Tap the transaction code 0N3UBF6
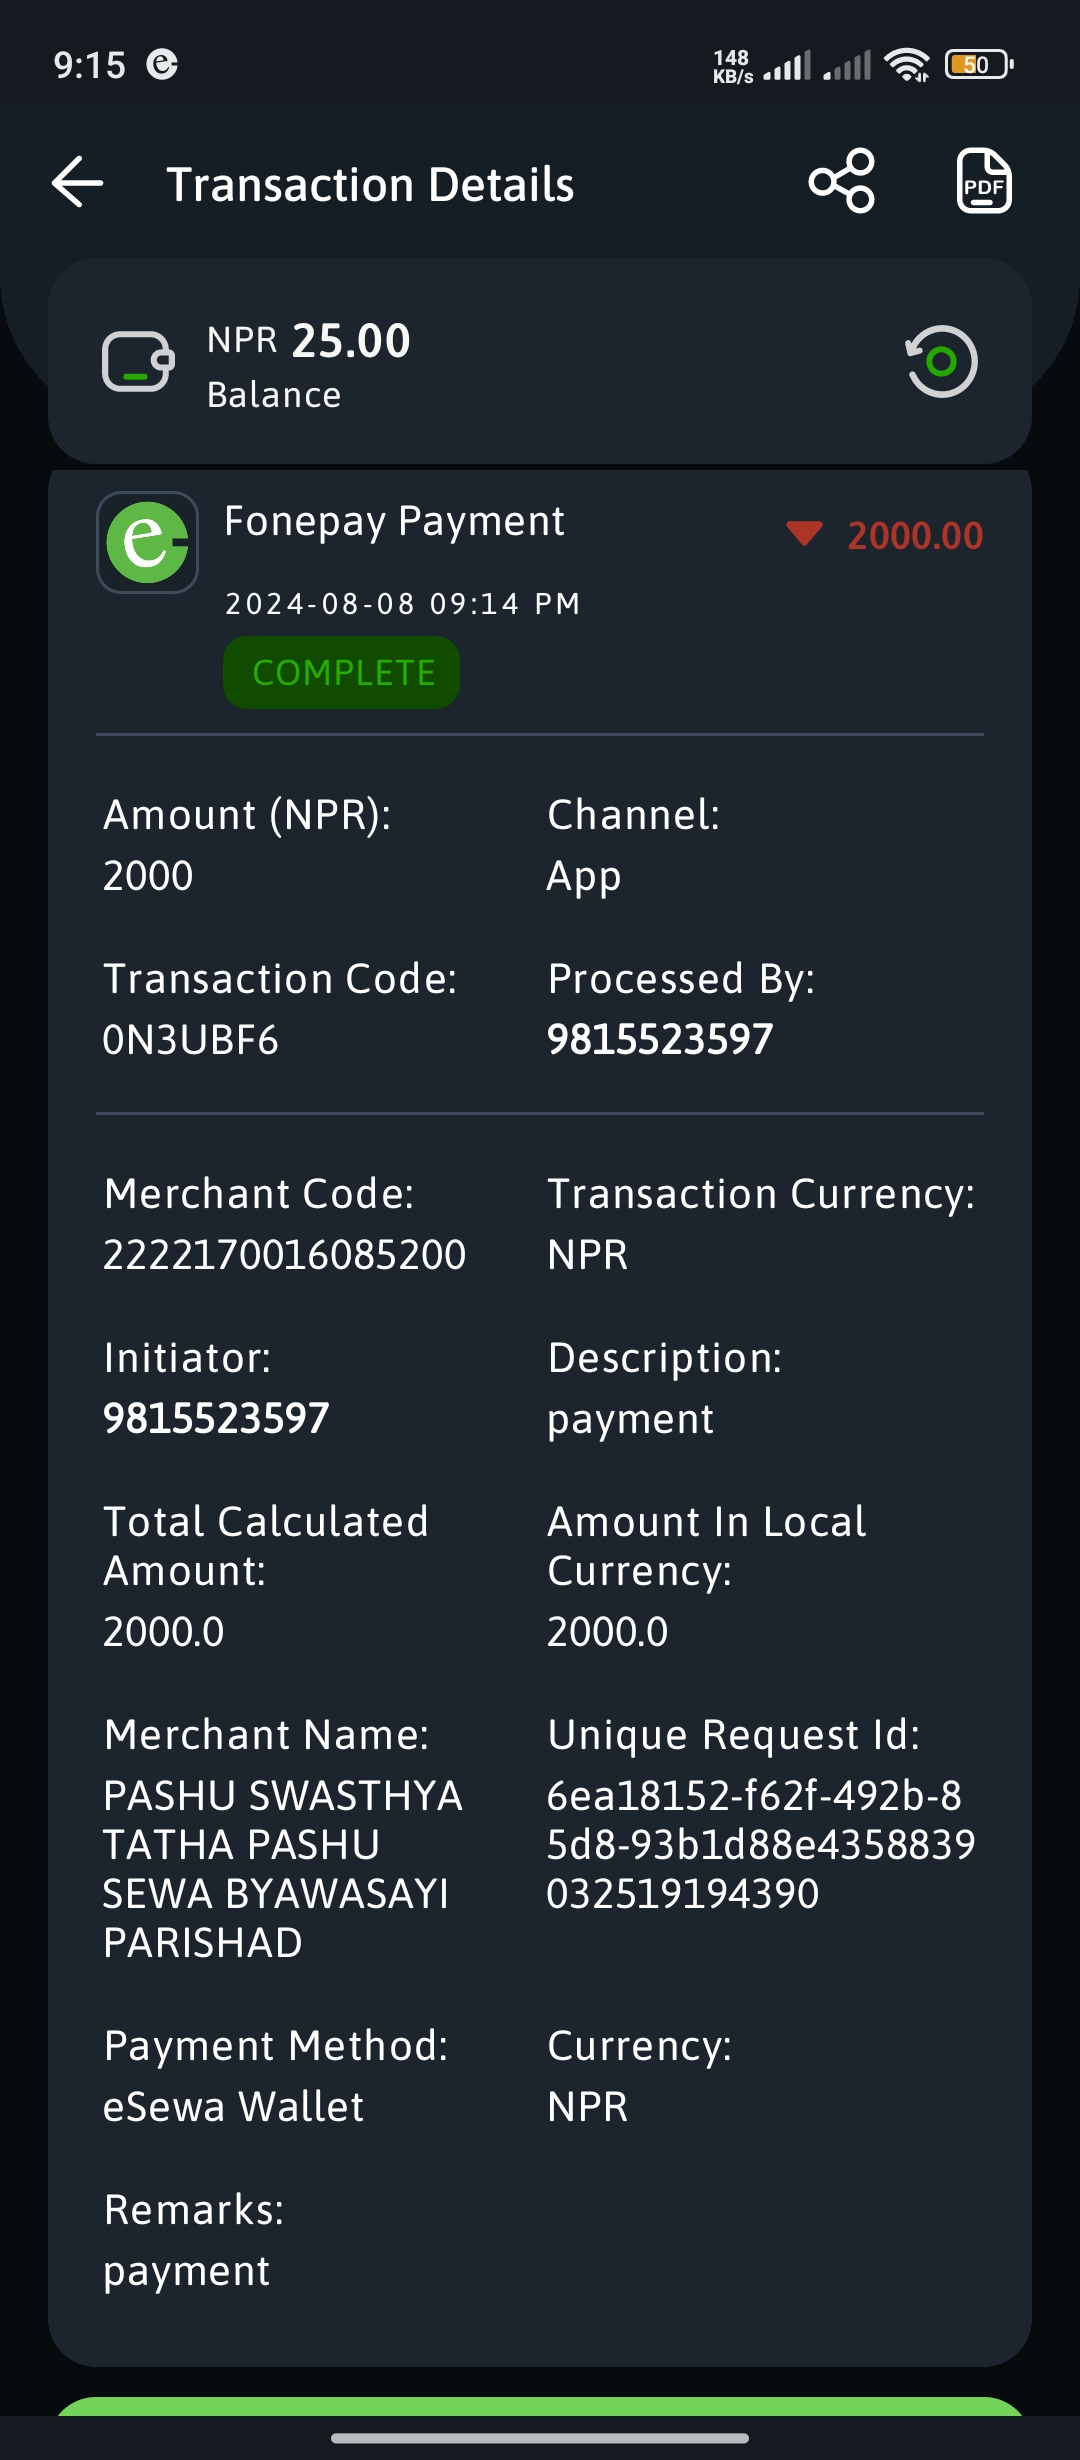 (190, 1040)
